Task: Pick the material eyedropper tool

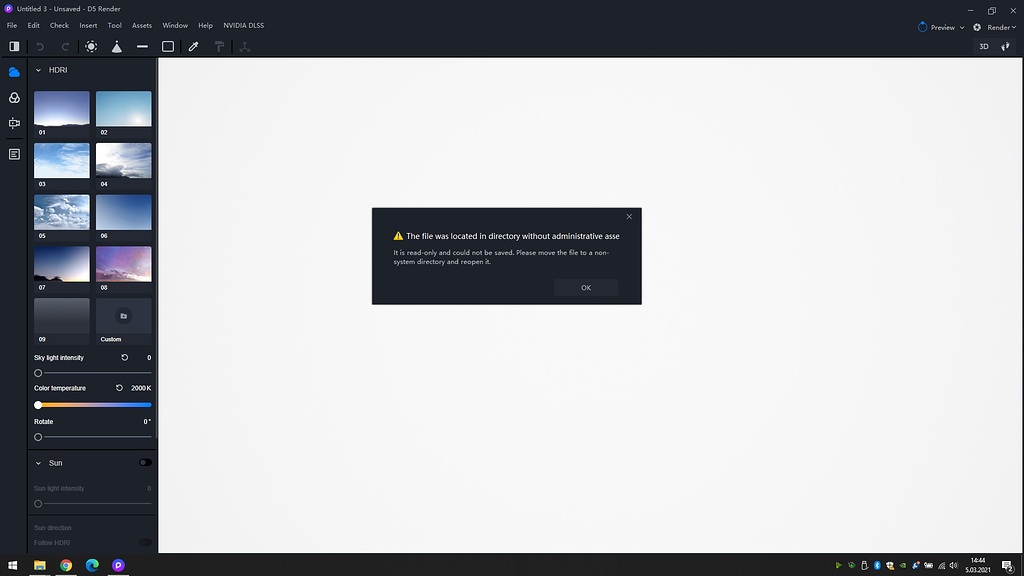Action: [193, 46]
